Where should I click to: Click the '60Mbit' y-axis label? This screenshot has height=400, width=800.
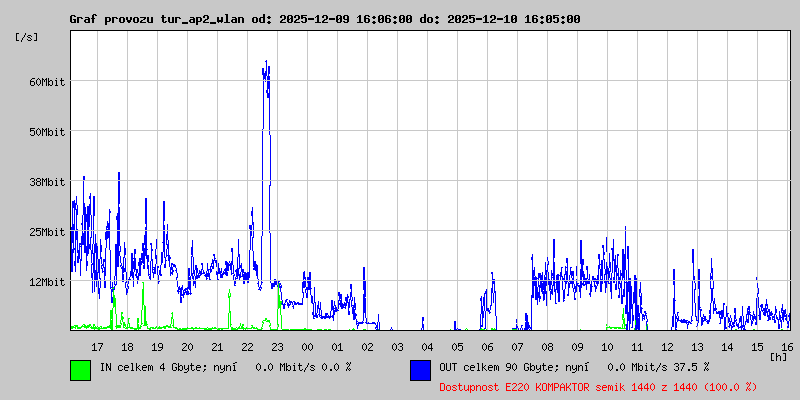pyautogui.click(x=47, y=82)
